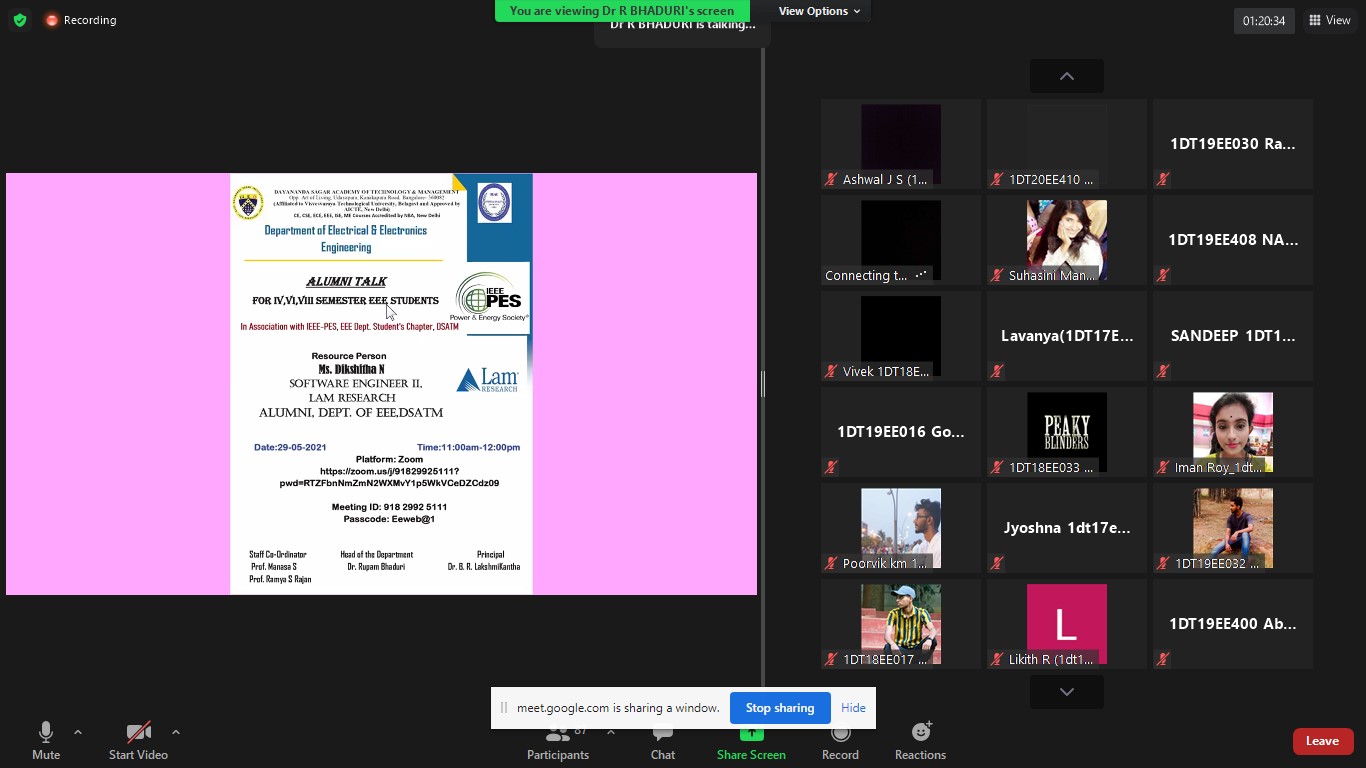This screenshot has height=768, width=1366.
Task: Click the grip handle on sharing notification bar
Action: click(x=504, y=708)
